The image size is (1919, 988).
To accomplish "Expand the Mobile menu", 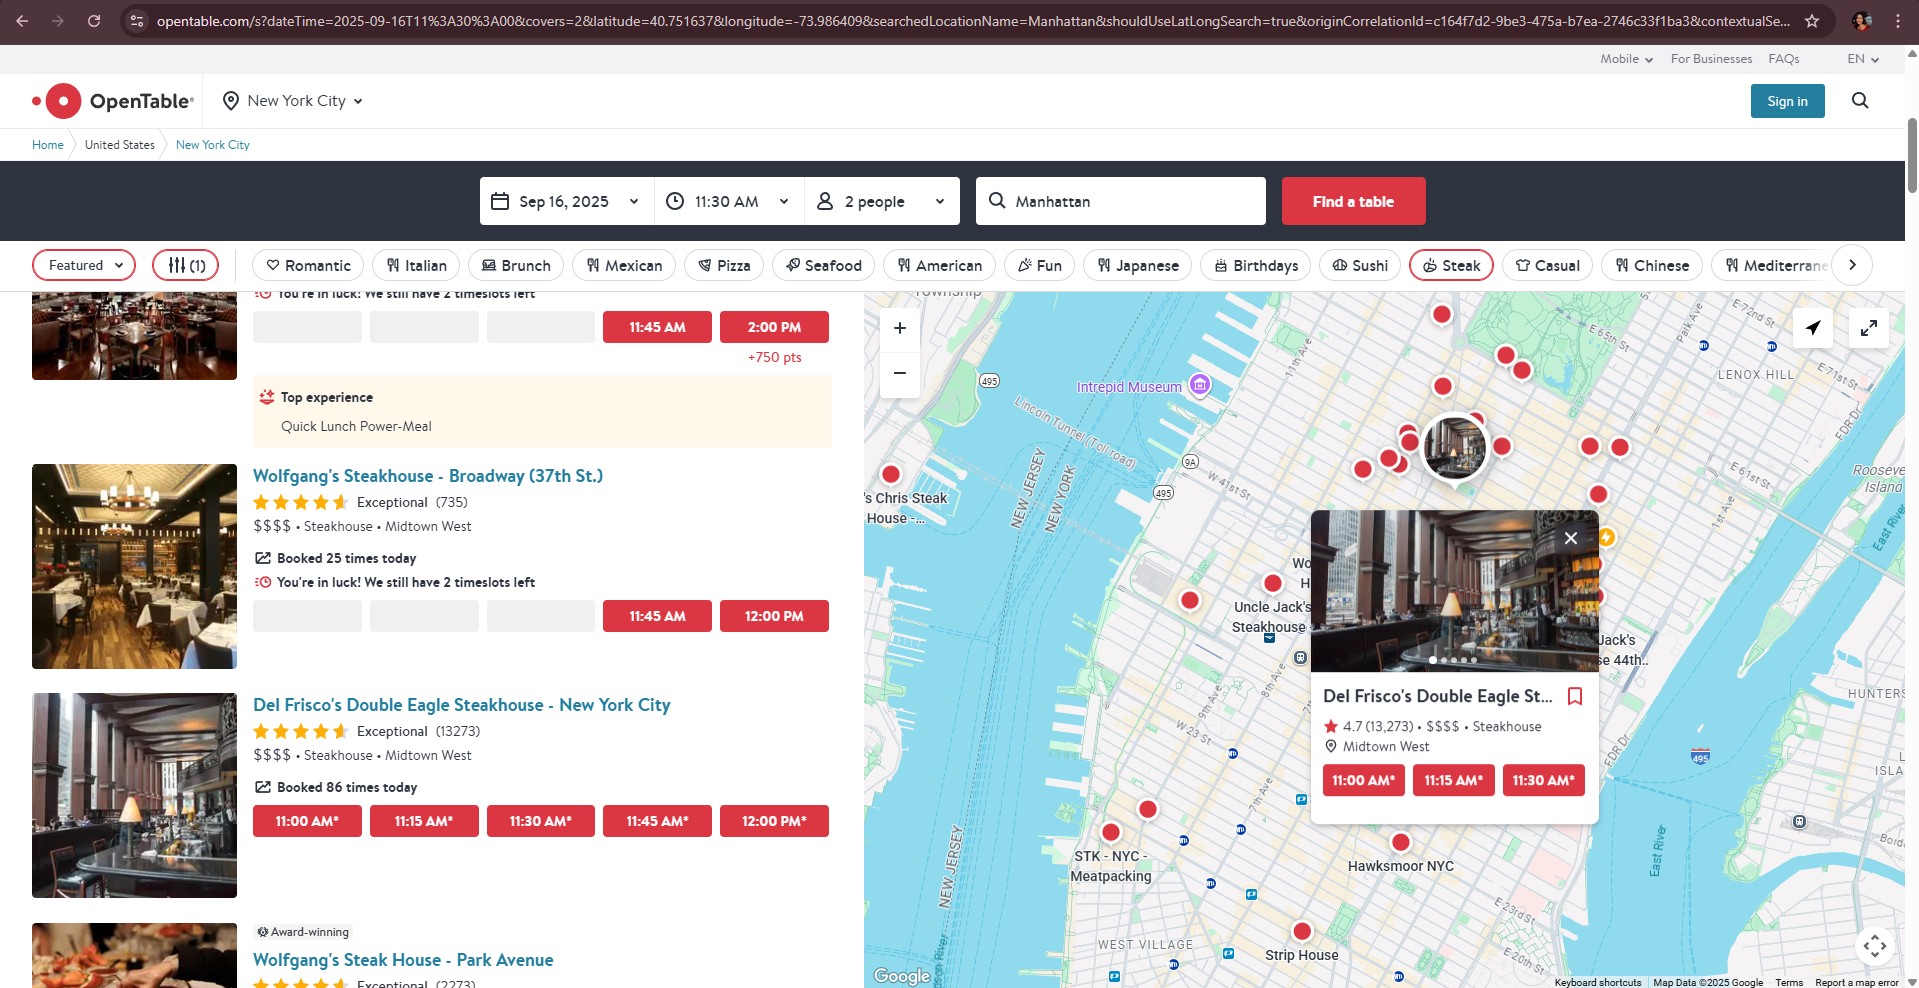I will click(x=1626, y=59).
